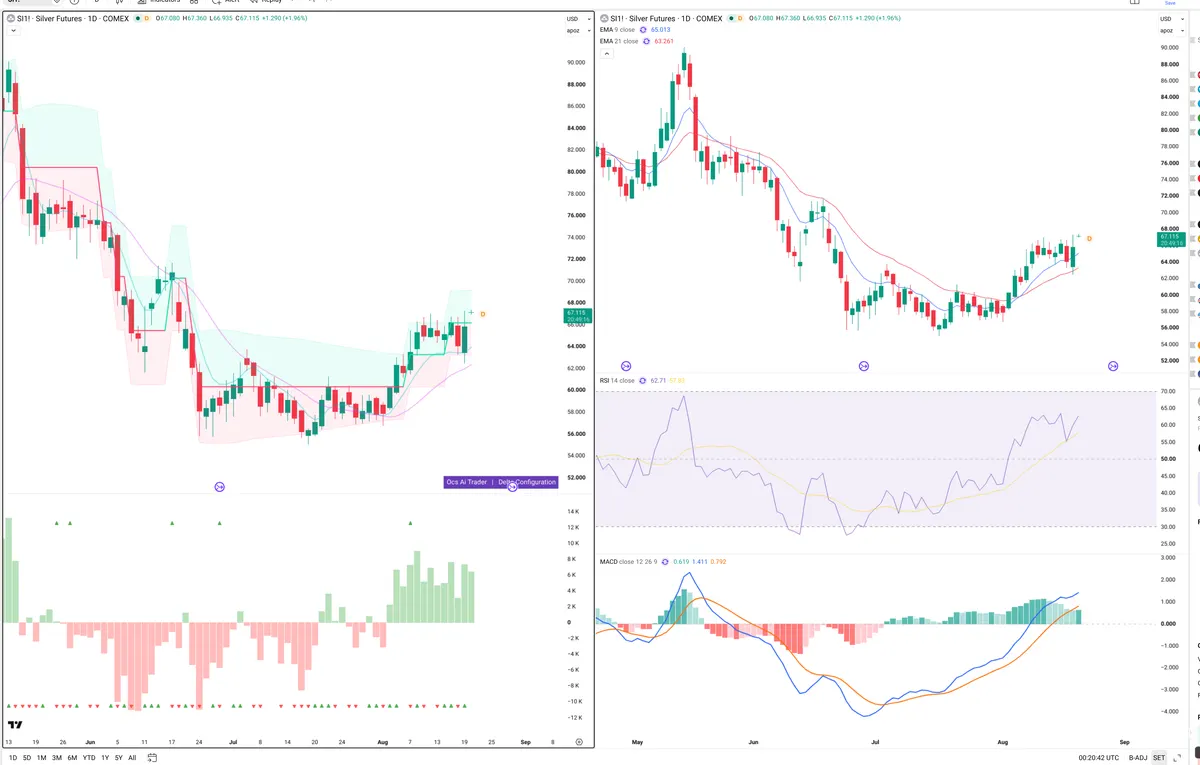Collapse the right chart's EMA legend arrow

pyautogui.click(x=605, y=53)
